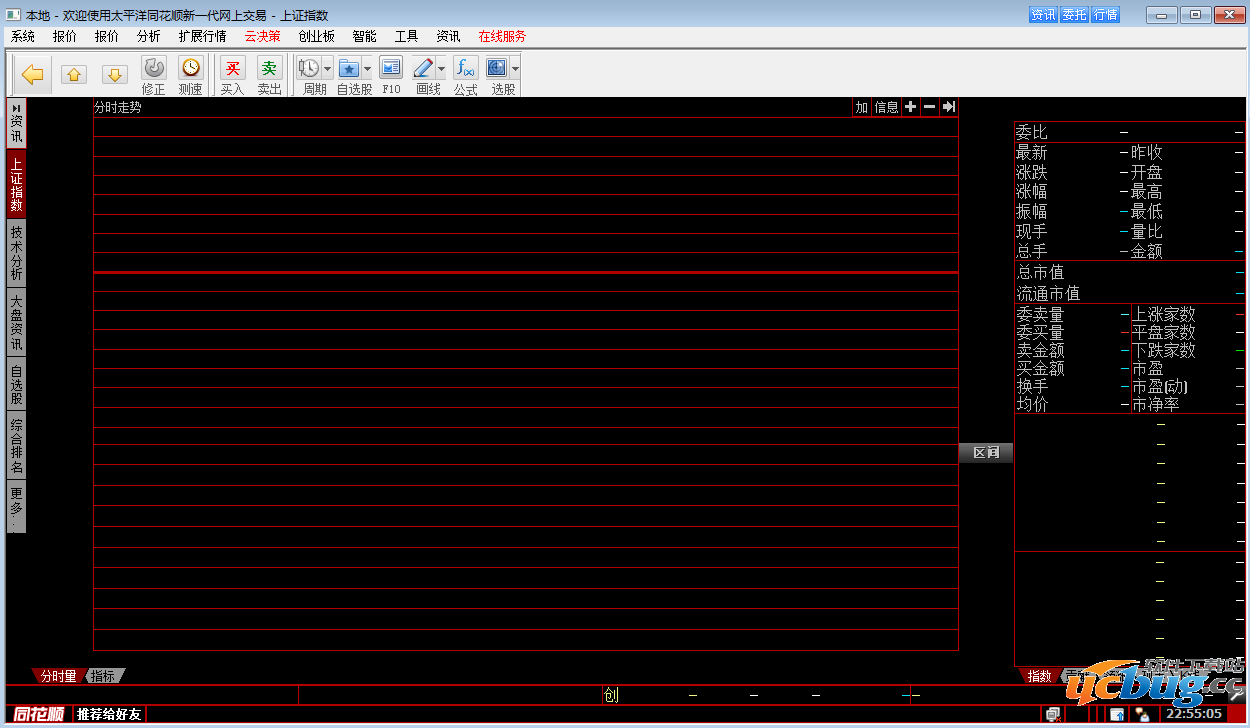
Task: Click the 信息 button on chart header
Action: click(887, 107)
